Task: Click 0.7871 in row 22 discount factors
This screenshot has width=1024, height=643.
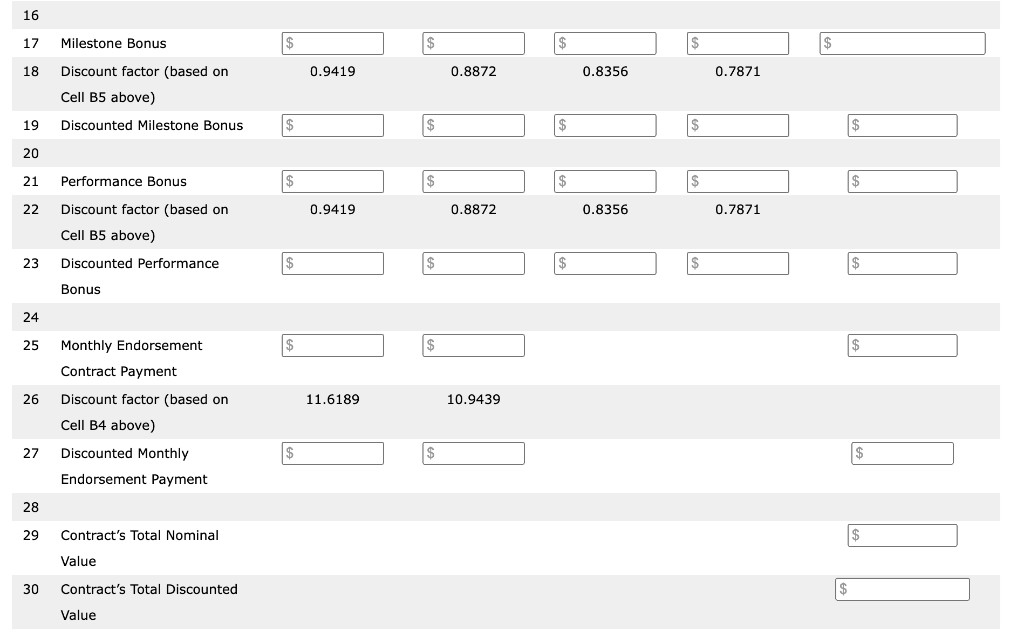Action: tap(737, 210)
